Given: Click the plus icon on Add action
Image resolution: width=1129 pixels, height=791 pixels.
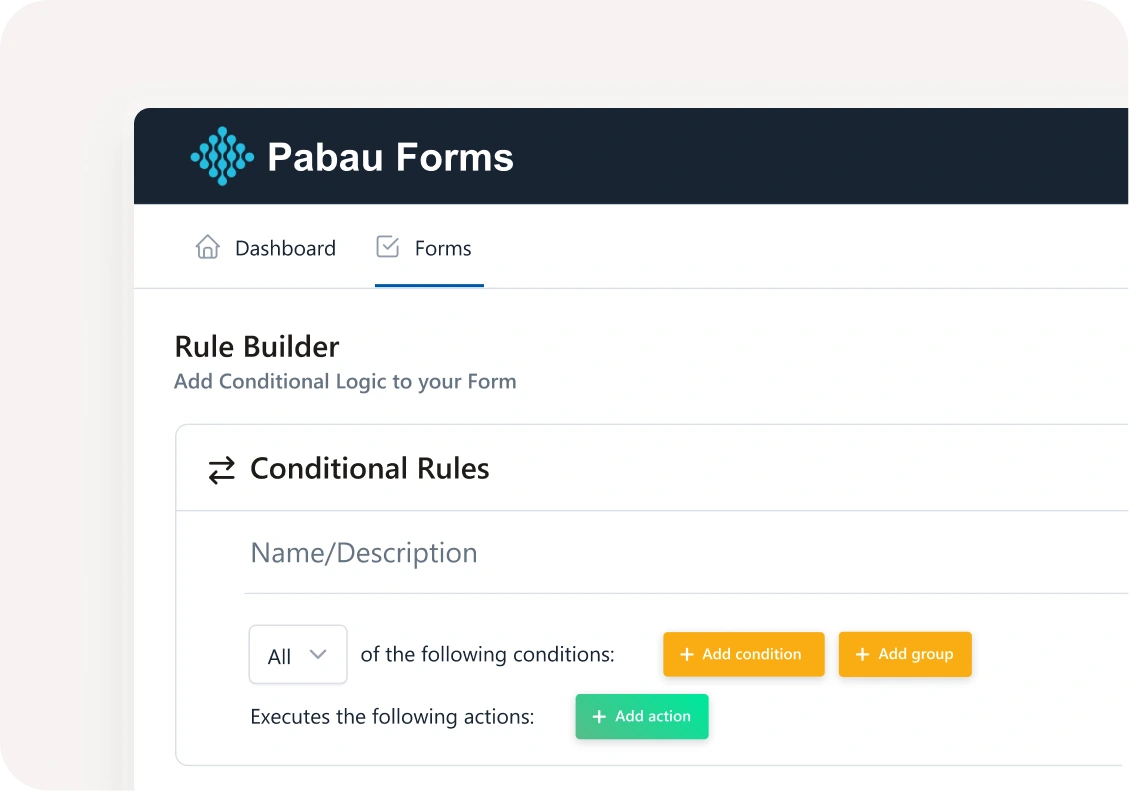Looking at the screenshot, I should 599,717.
